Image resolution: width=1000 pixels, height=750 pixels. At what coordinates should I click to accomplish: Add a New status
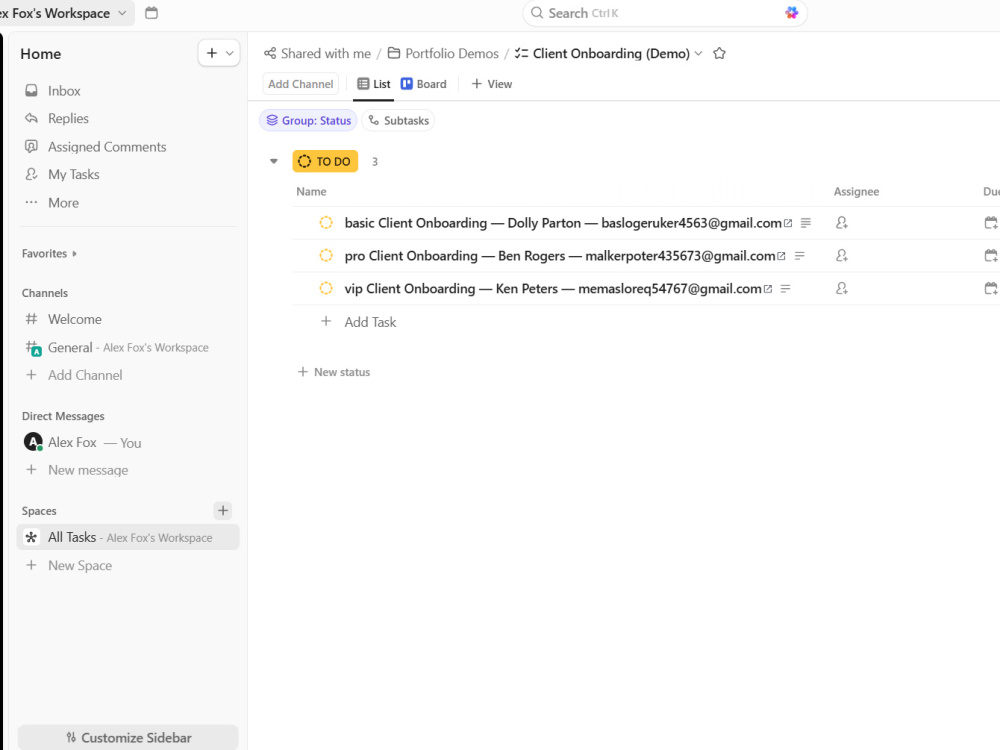click(334, 372)
